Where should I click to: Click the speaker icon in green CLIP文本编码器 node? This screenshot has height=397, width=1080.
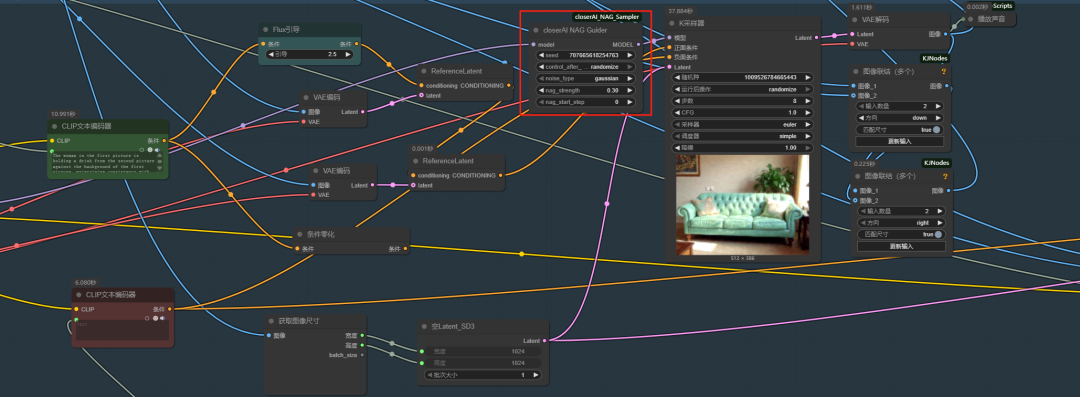(157, 150)
